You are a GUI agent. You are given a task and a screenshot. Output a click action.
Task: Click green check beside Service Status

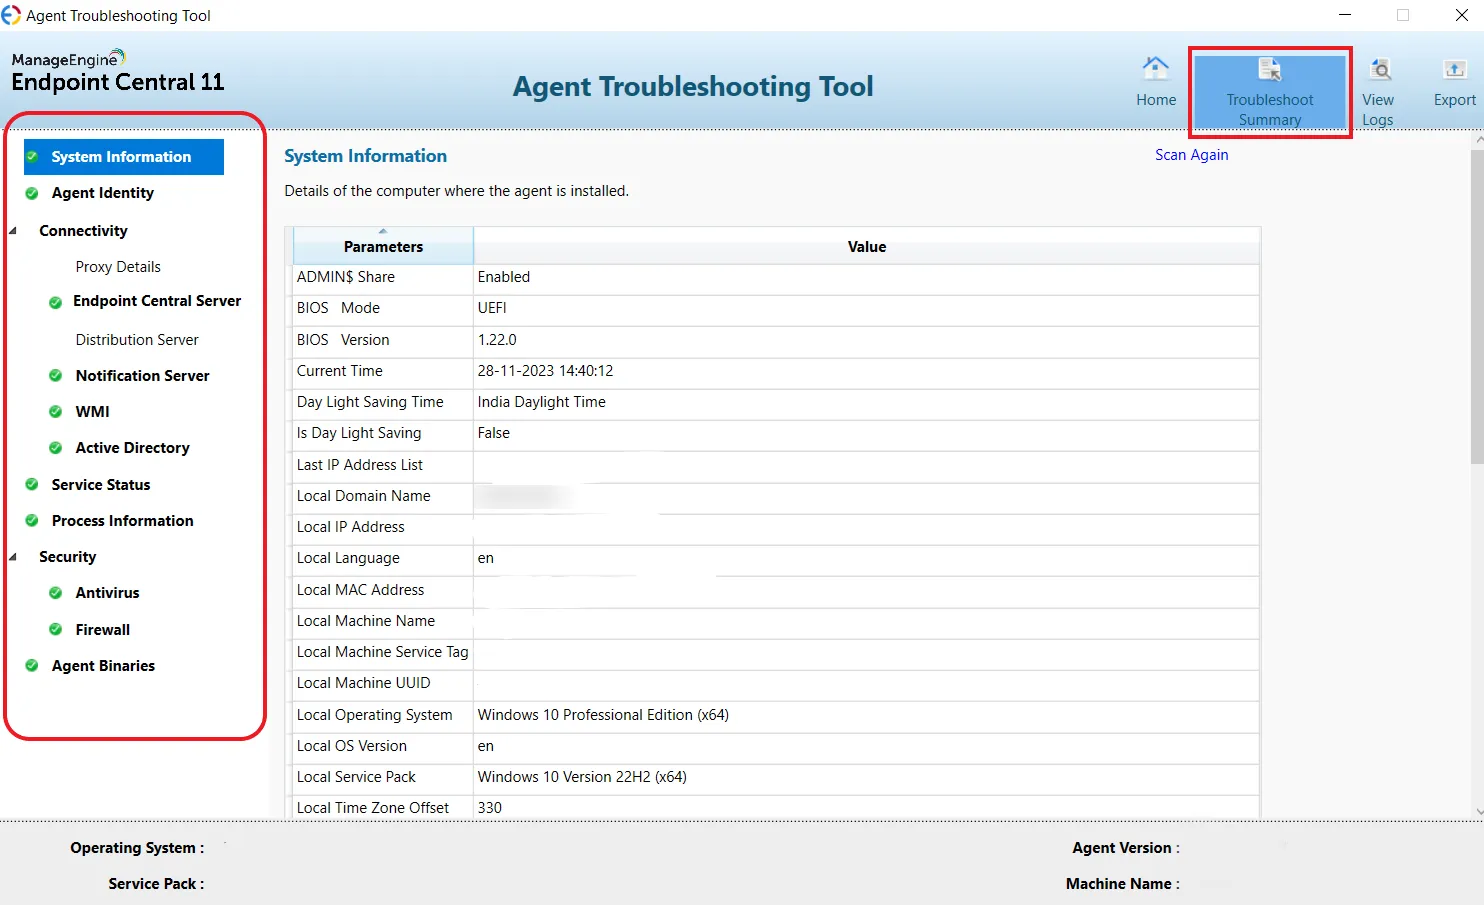(32, 484)
